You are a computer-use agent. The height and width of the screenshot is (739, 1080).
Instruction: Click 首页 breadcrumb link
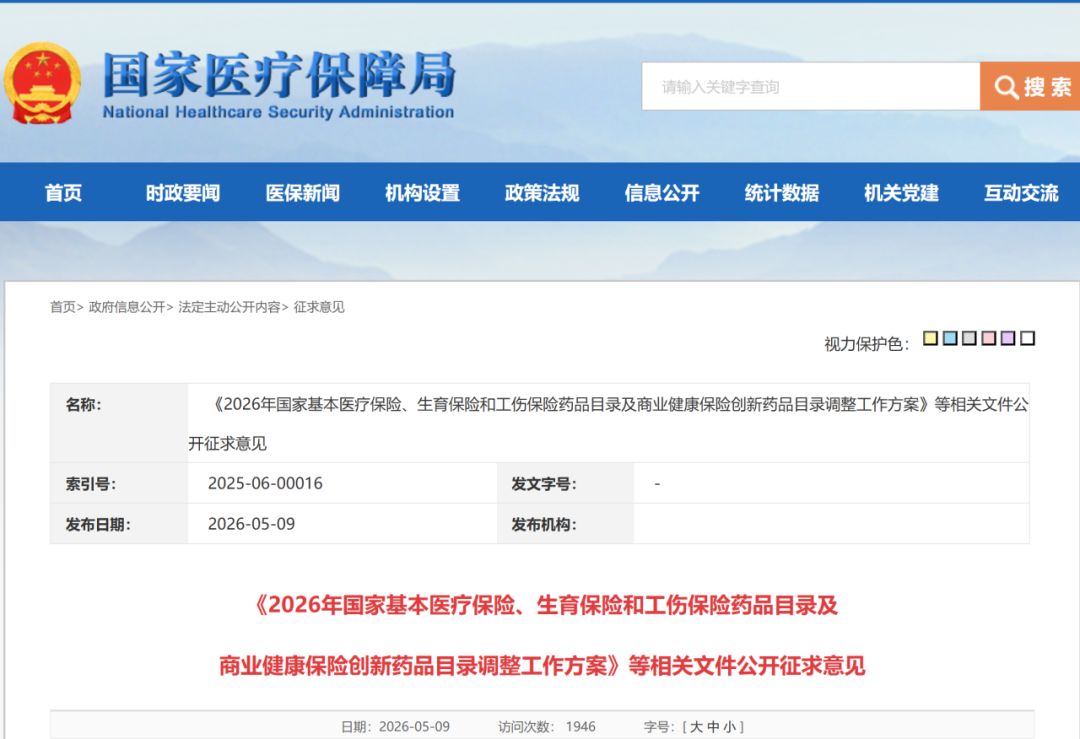(63, 307)
